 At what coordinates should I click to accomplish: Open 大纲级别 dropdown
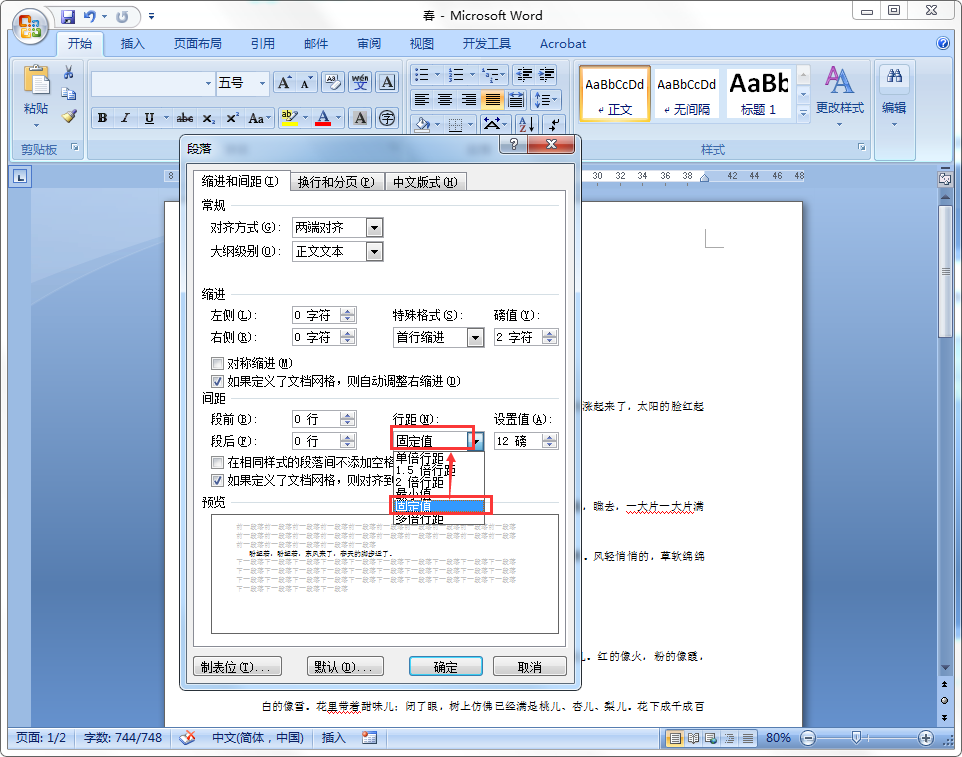(x=374, y=252)
